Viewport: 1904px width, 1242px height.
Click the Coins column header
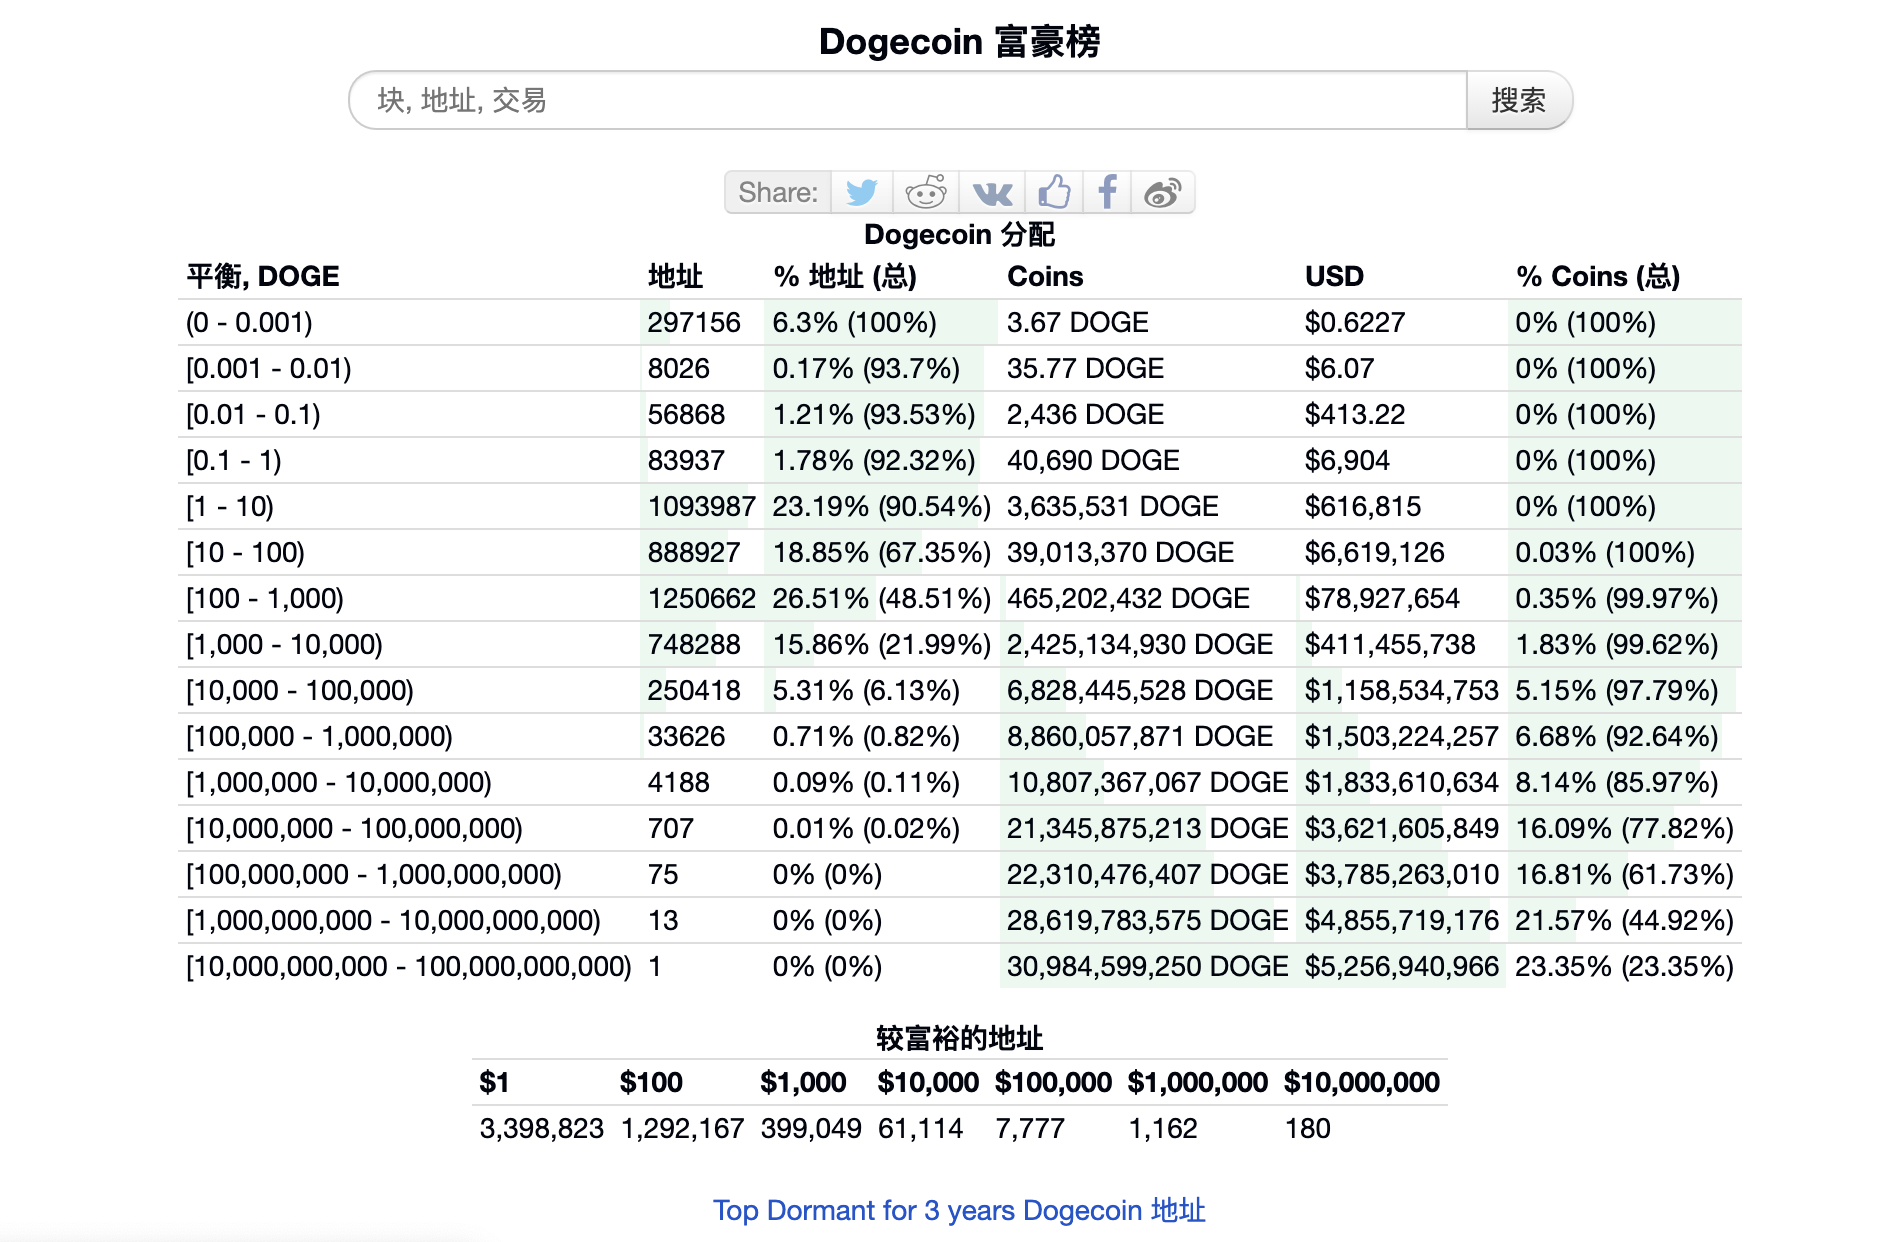point(1045,276)
